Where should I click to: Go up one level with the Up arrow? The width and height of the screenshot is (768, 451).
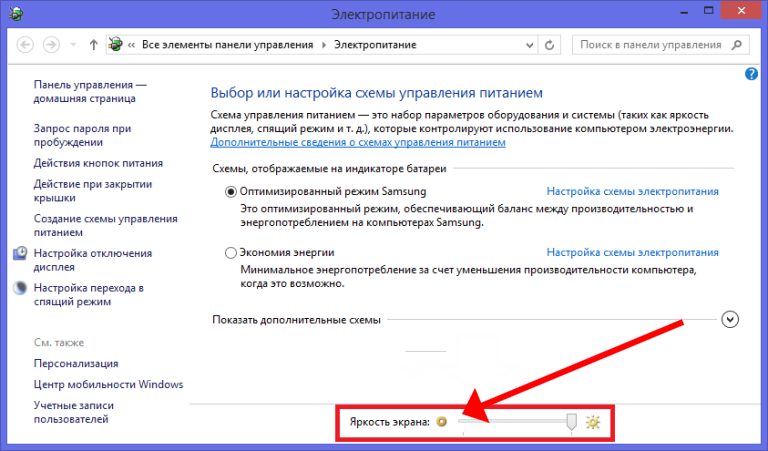click(x=93, y=45)
